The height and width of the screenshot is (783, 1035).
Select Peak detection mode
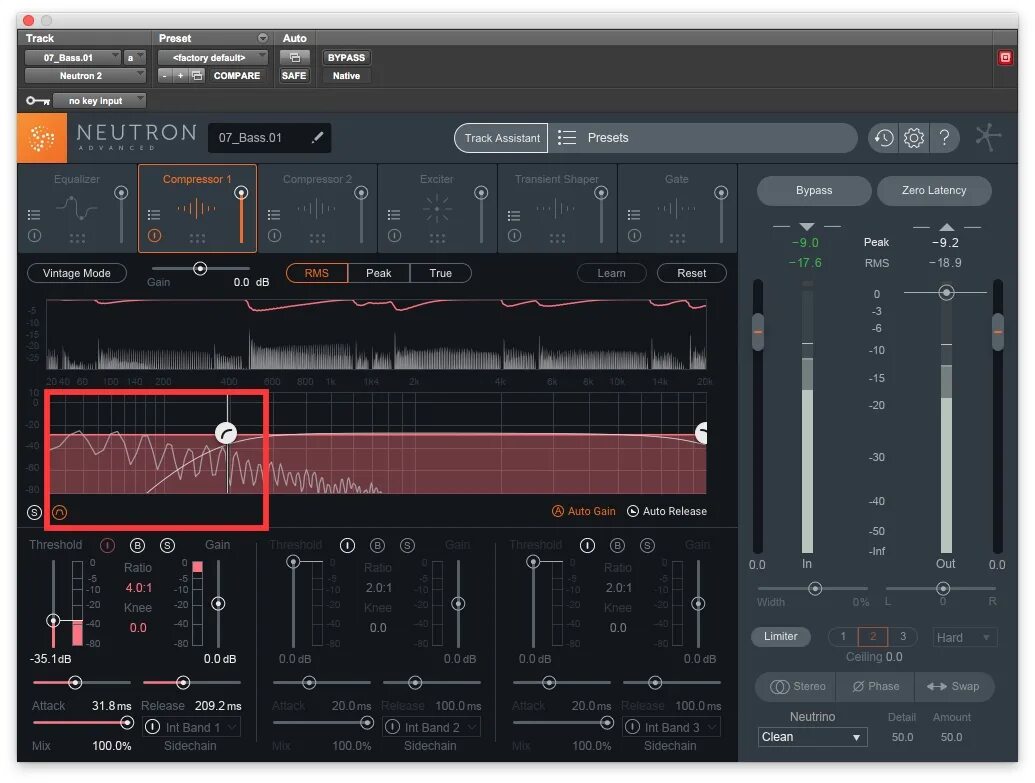point(379,273)
